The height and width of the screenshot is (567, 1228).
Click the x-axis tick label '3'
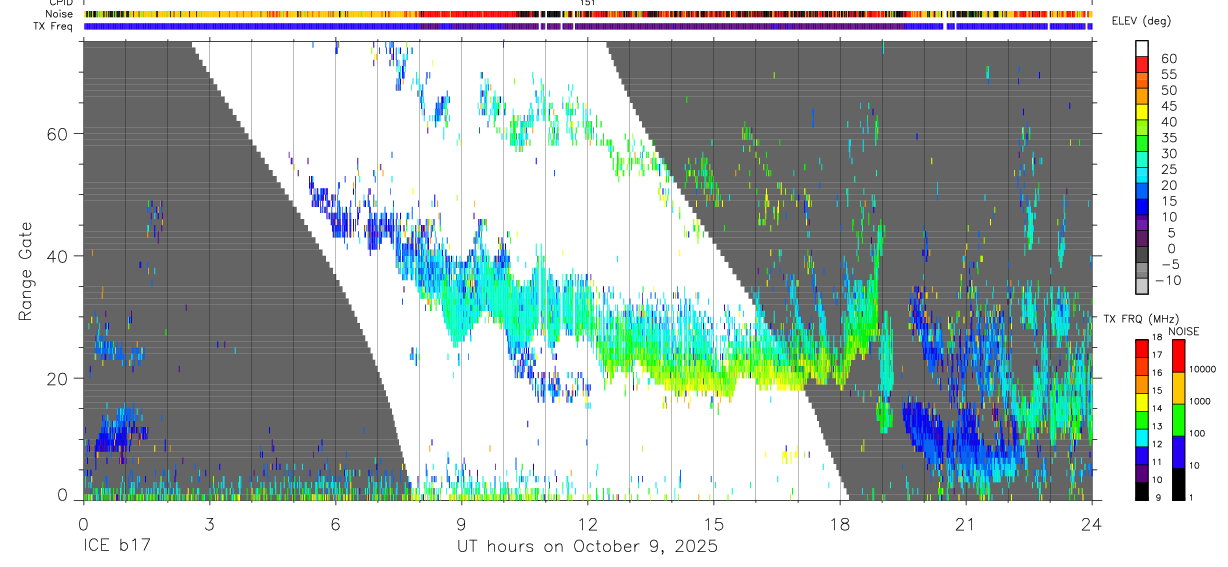209,524
